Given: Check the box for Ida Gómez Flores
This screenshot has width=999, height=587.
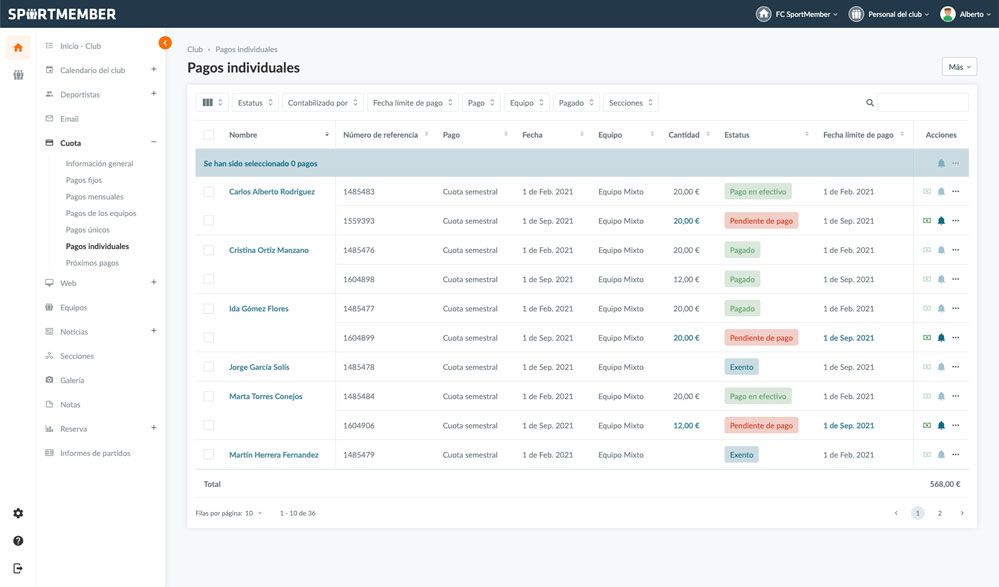Looking at the screenshot, I should pyautogui.click(x=209, y=308).
